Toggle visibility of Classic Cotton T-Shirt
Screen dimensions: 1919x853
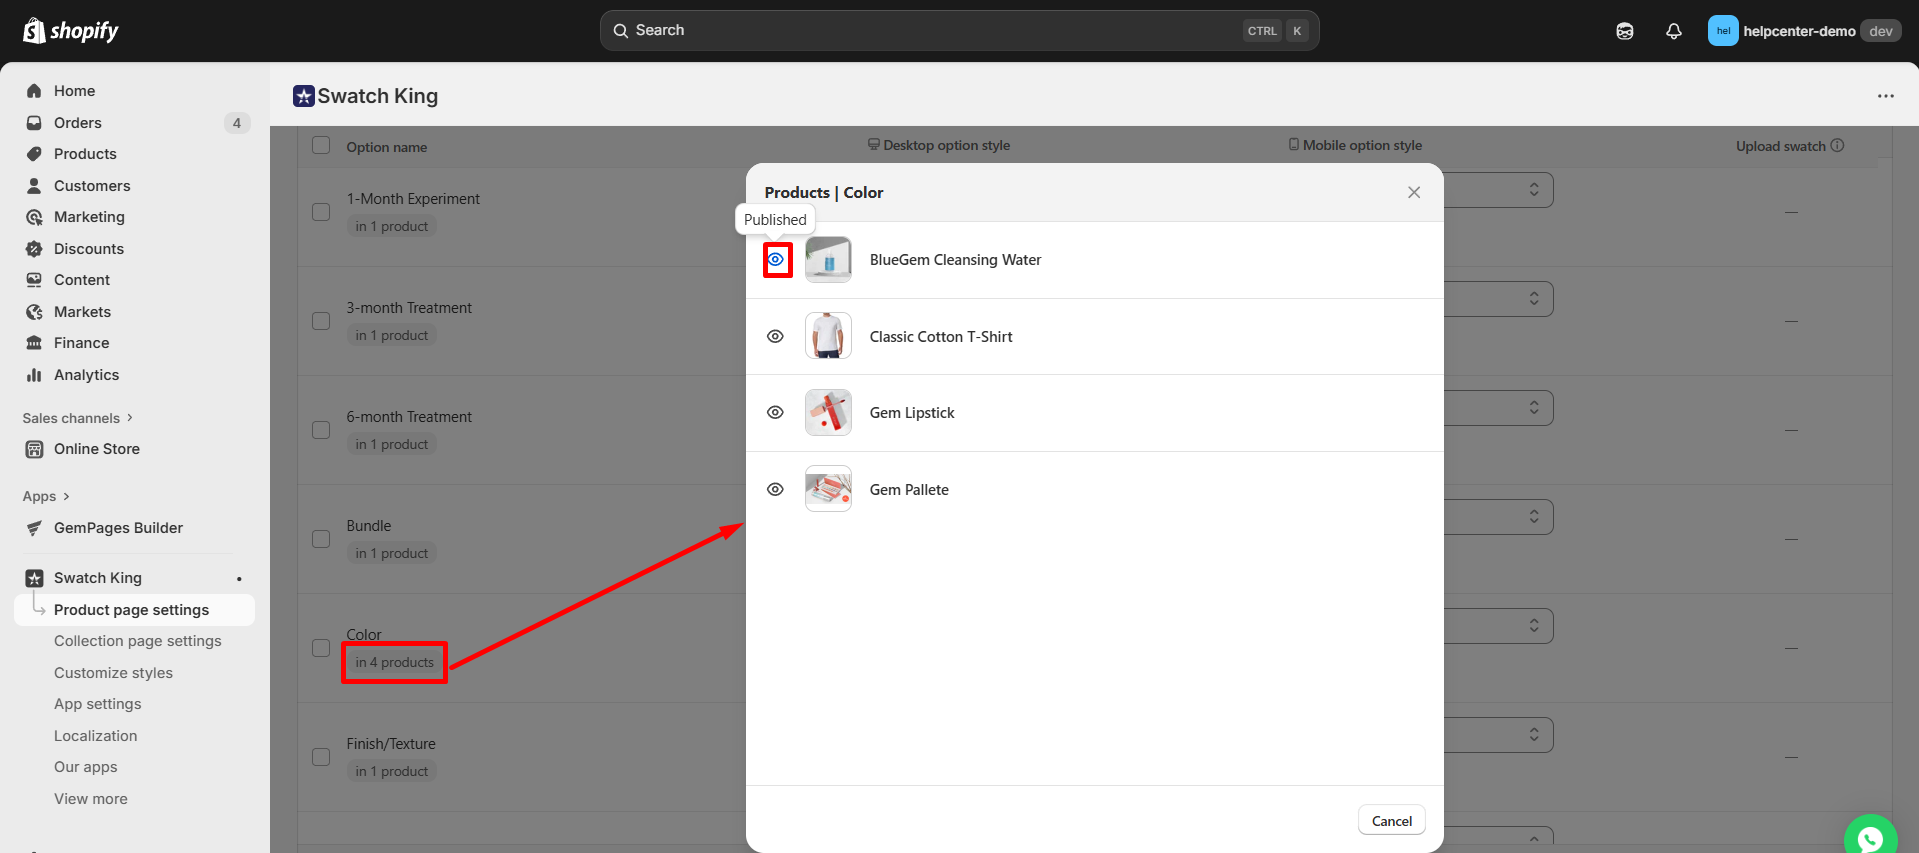(775, 337)
